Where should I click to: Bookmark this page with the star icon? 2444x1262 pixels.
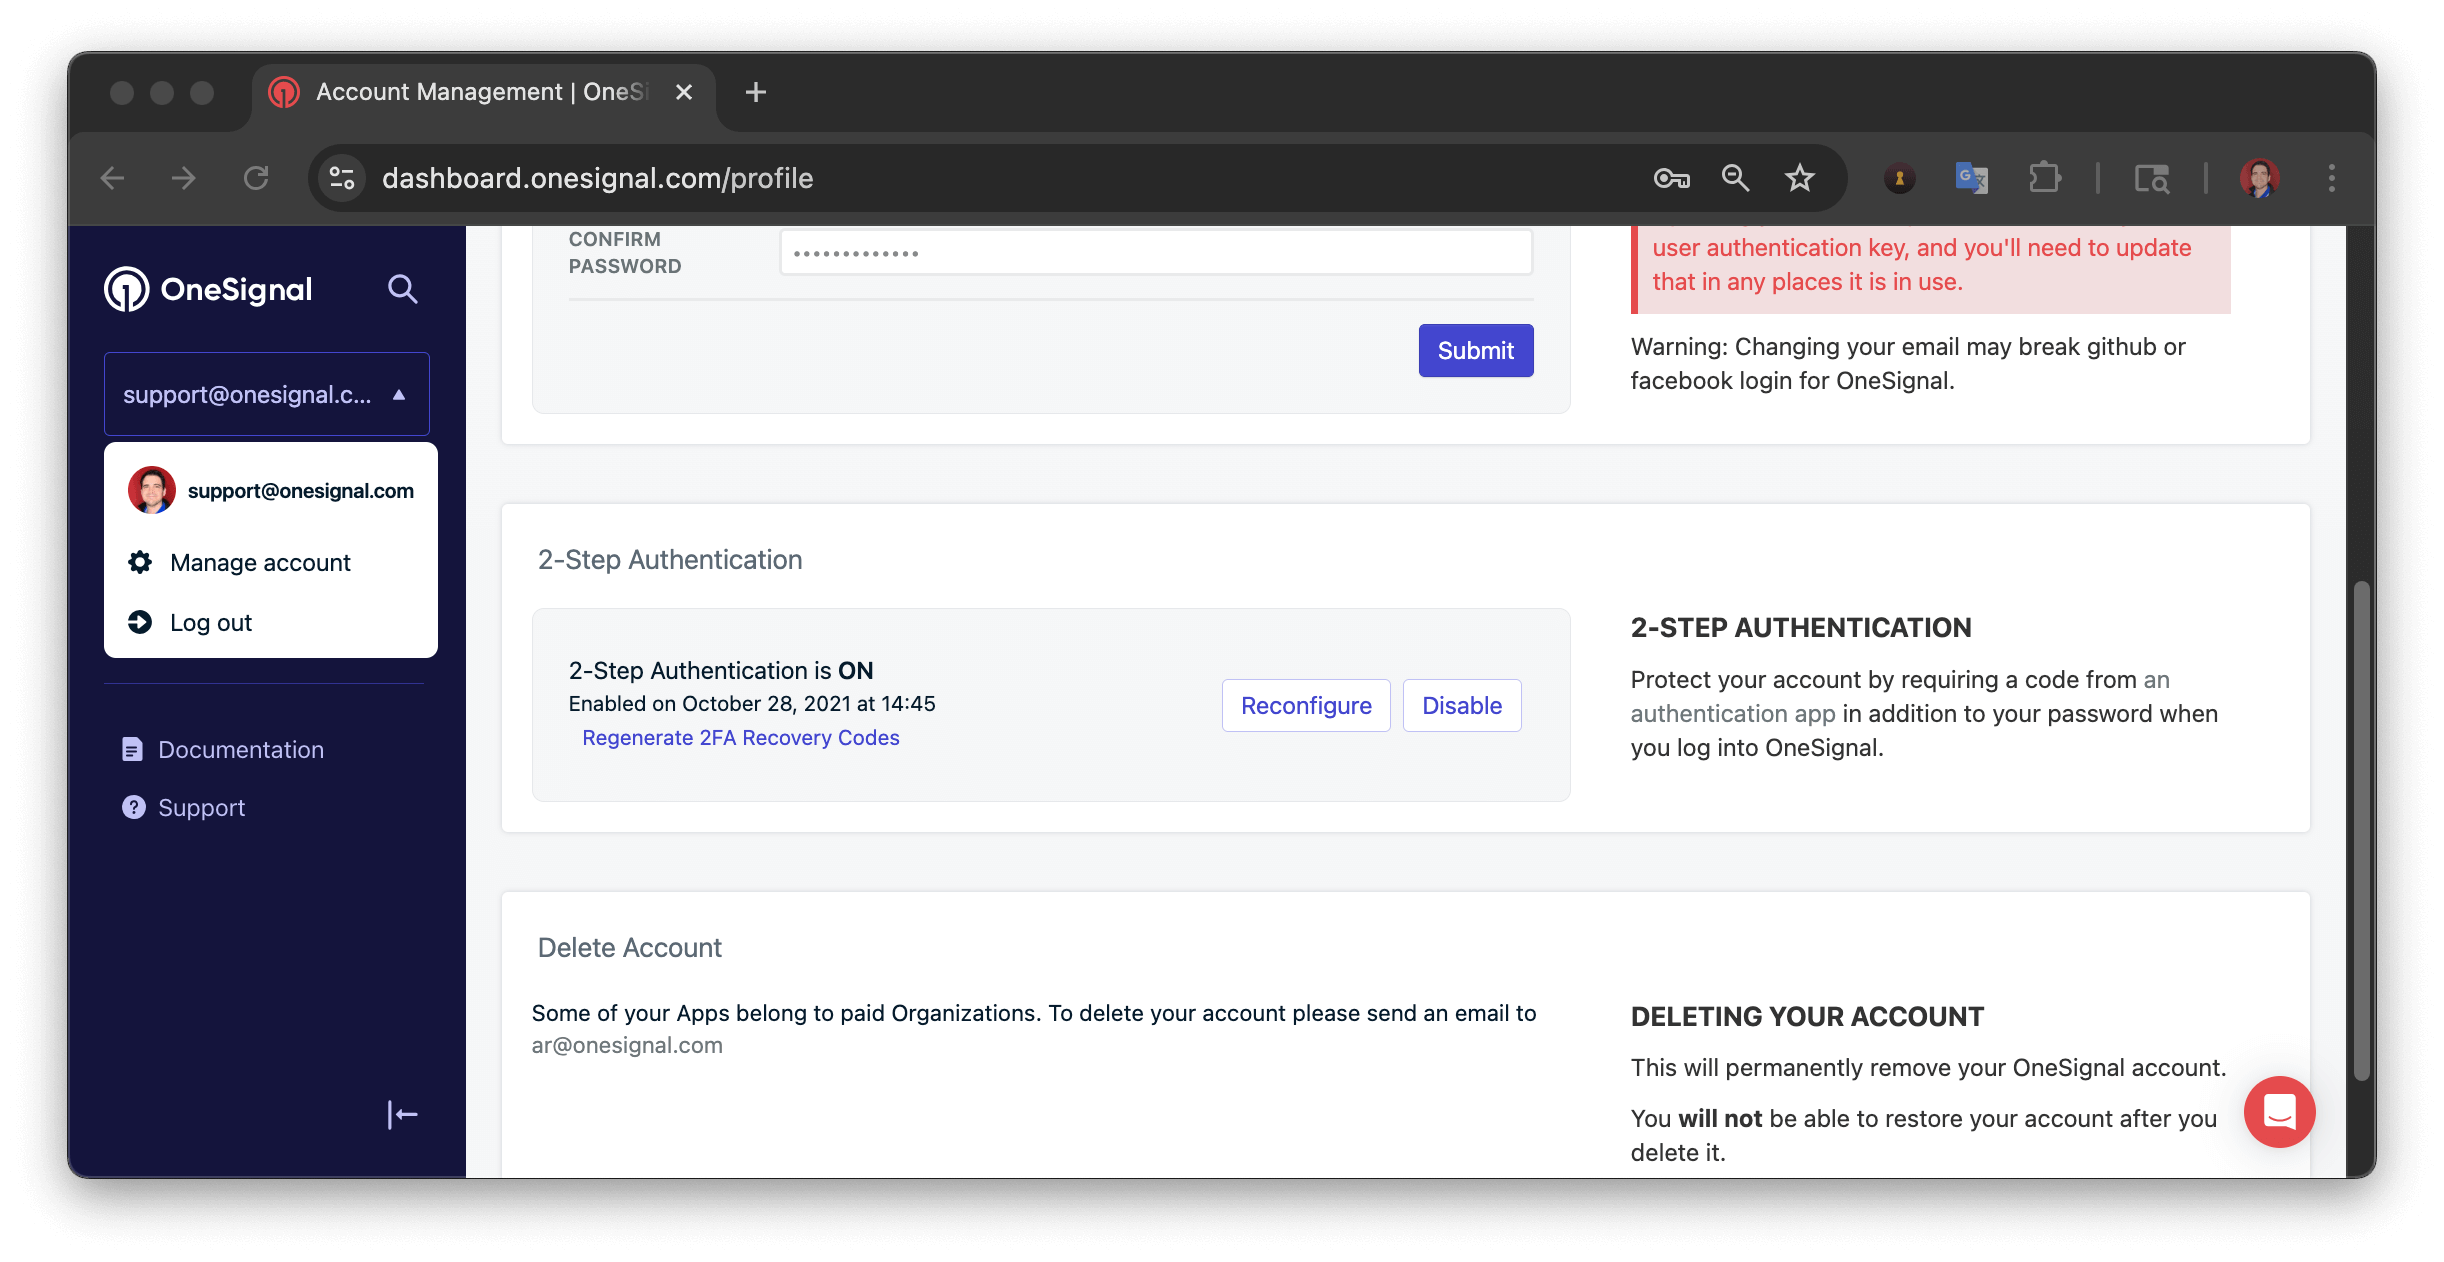tap(1800, 178)
